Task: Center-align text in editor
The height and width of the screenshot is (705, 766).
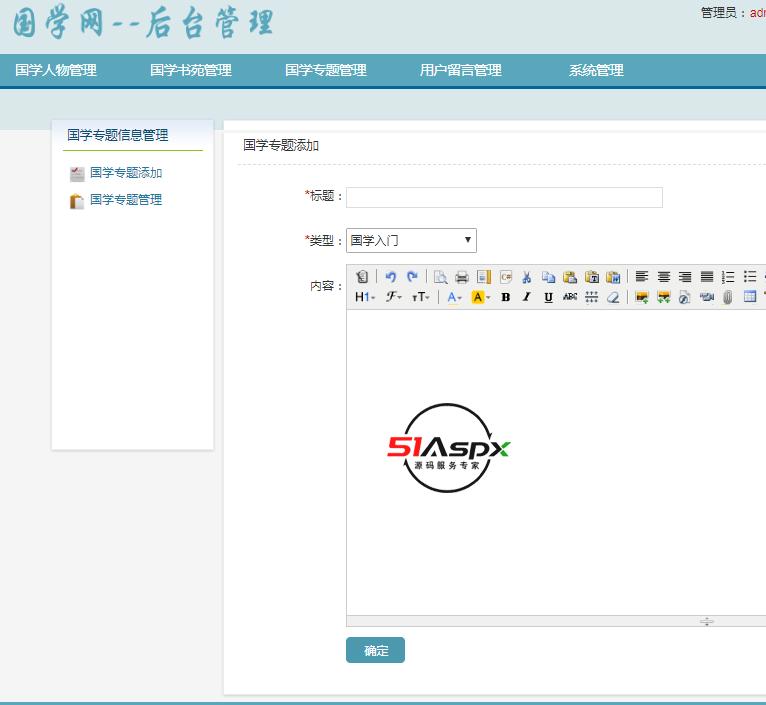Action: (x=663, y=277)
